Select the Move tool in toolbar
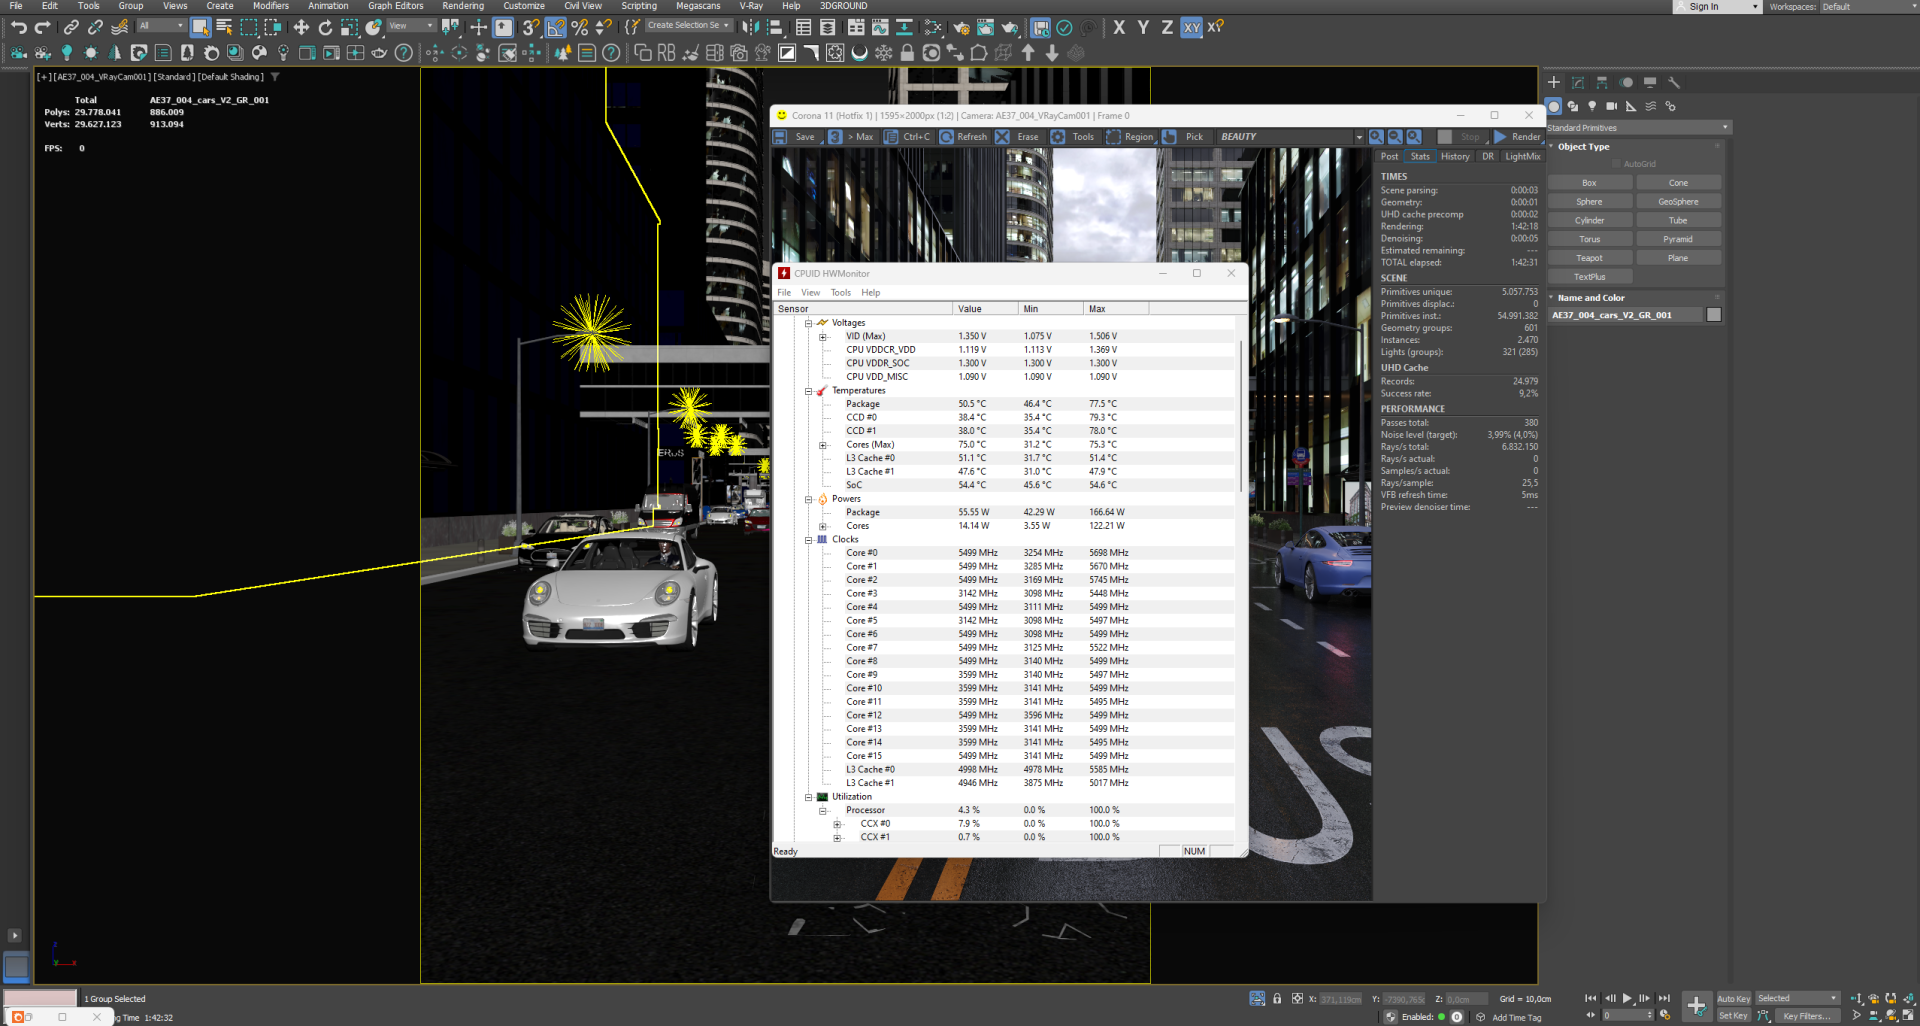1920x1026 pixels. [x=301, y=28]
